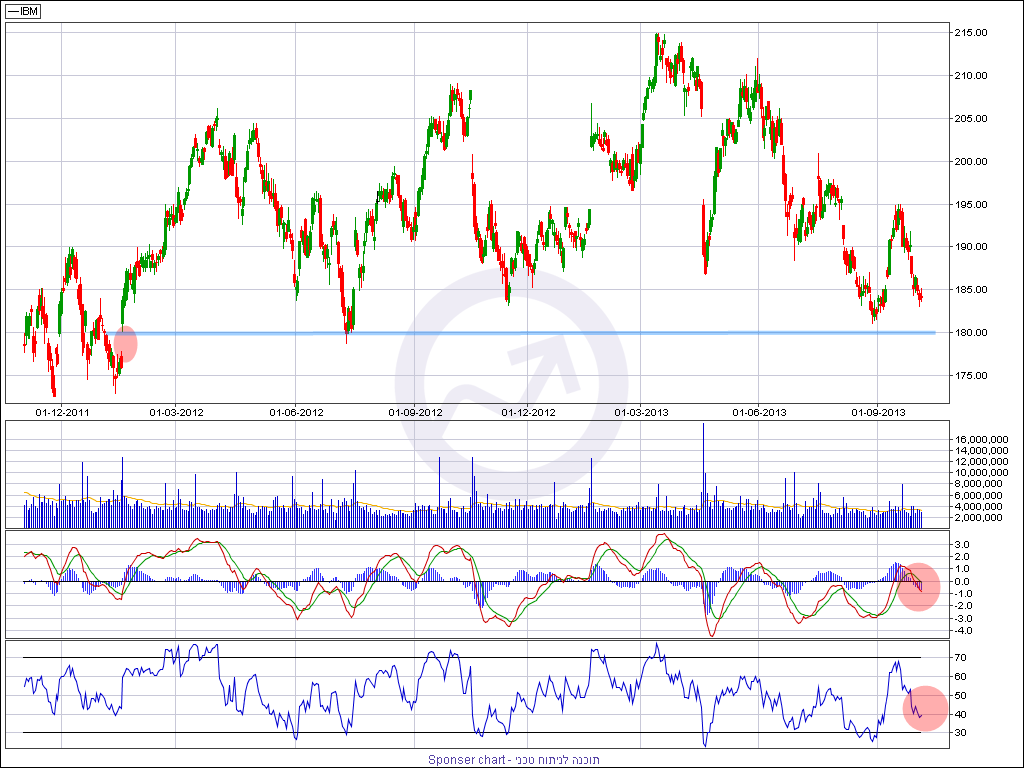The image size is (1024, 768).
Task: Select the 01-03-2013 date label
Action: pos(641,412)
